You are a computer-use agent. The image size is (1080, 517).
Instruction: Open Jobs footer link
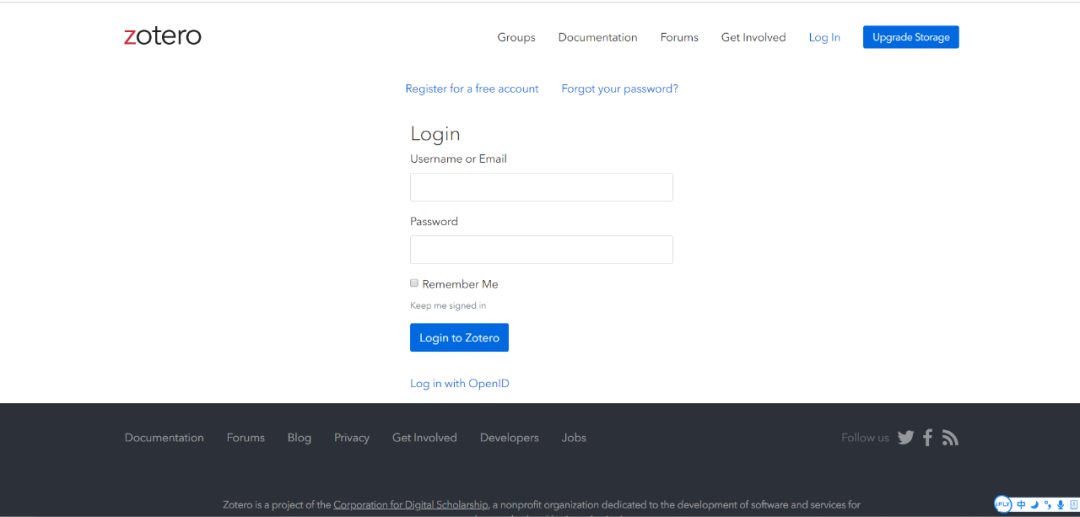pos(574,438)
